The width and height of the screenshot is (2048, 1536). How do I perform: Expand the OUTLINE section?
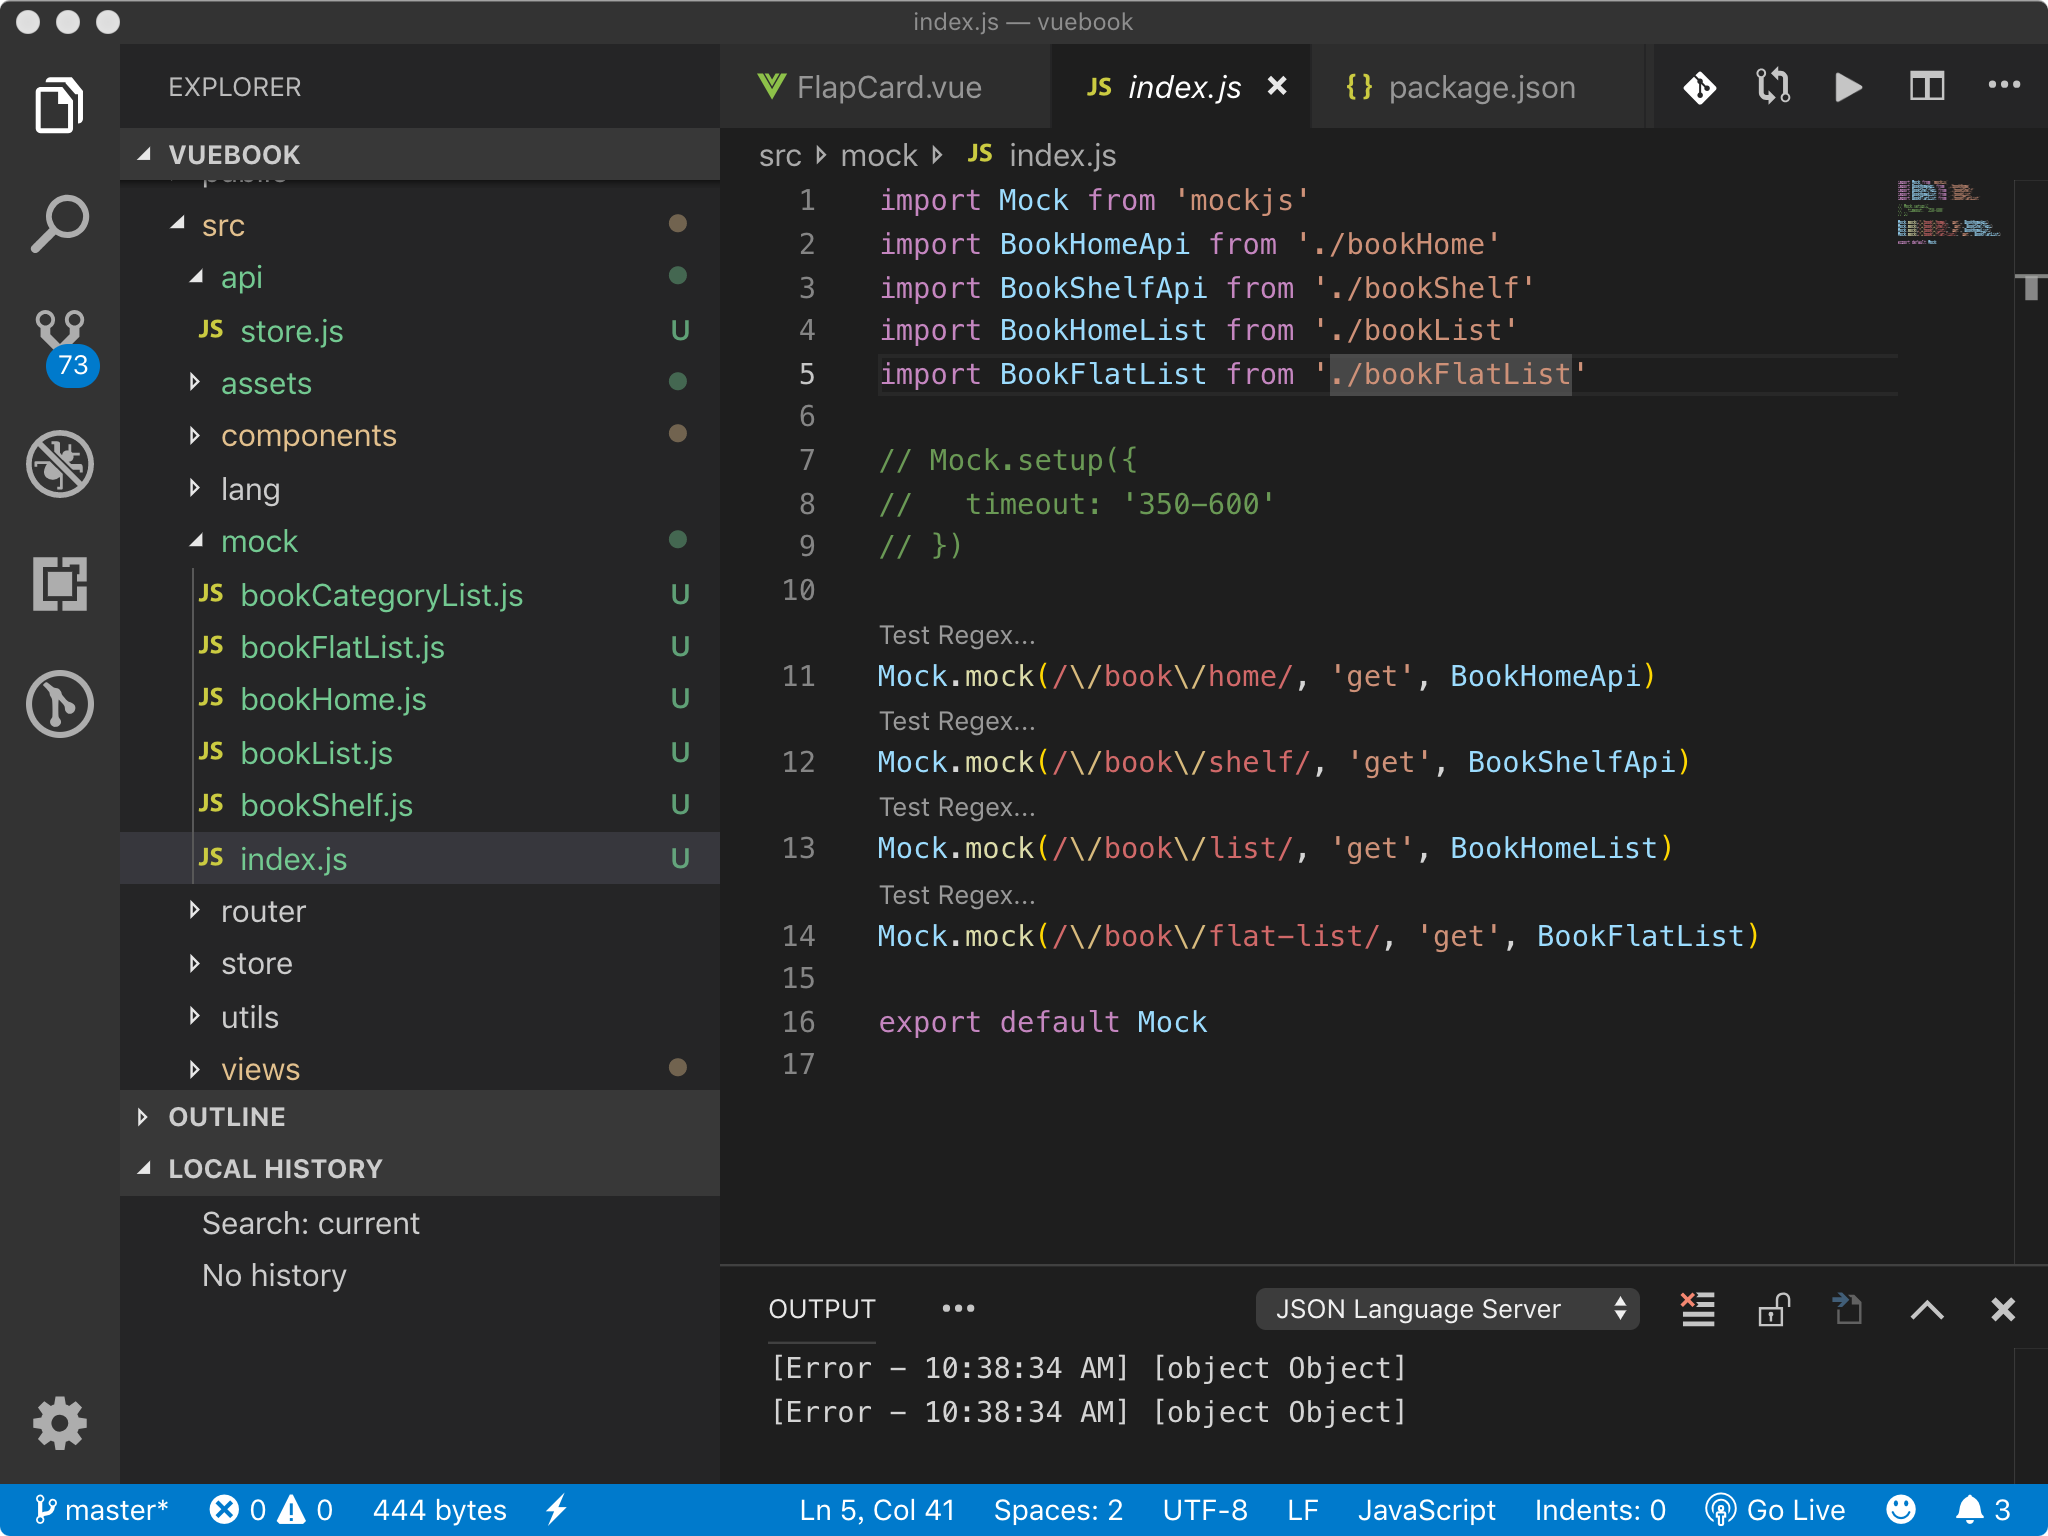[x=227, y=1117]
